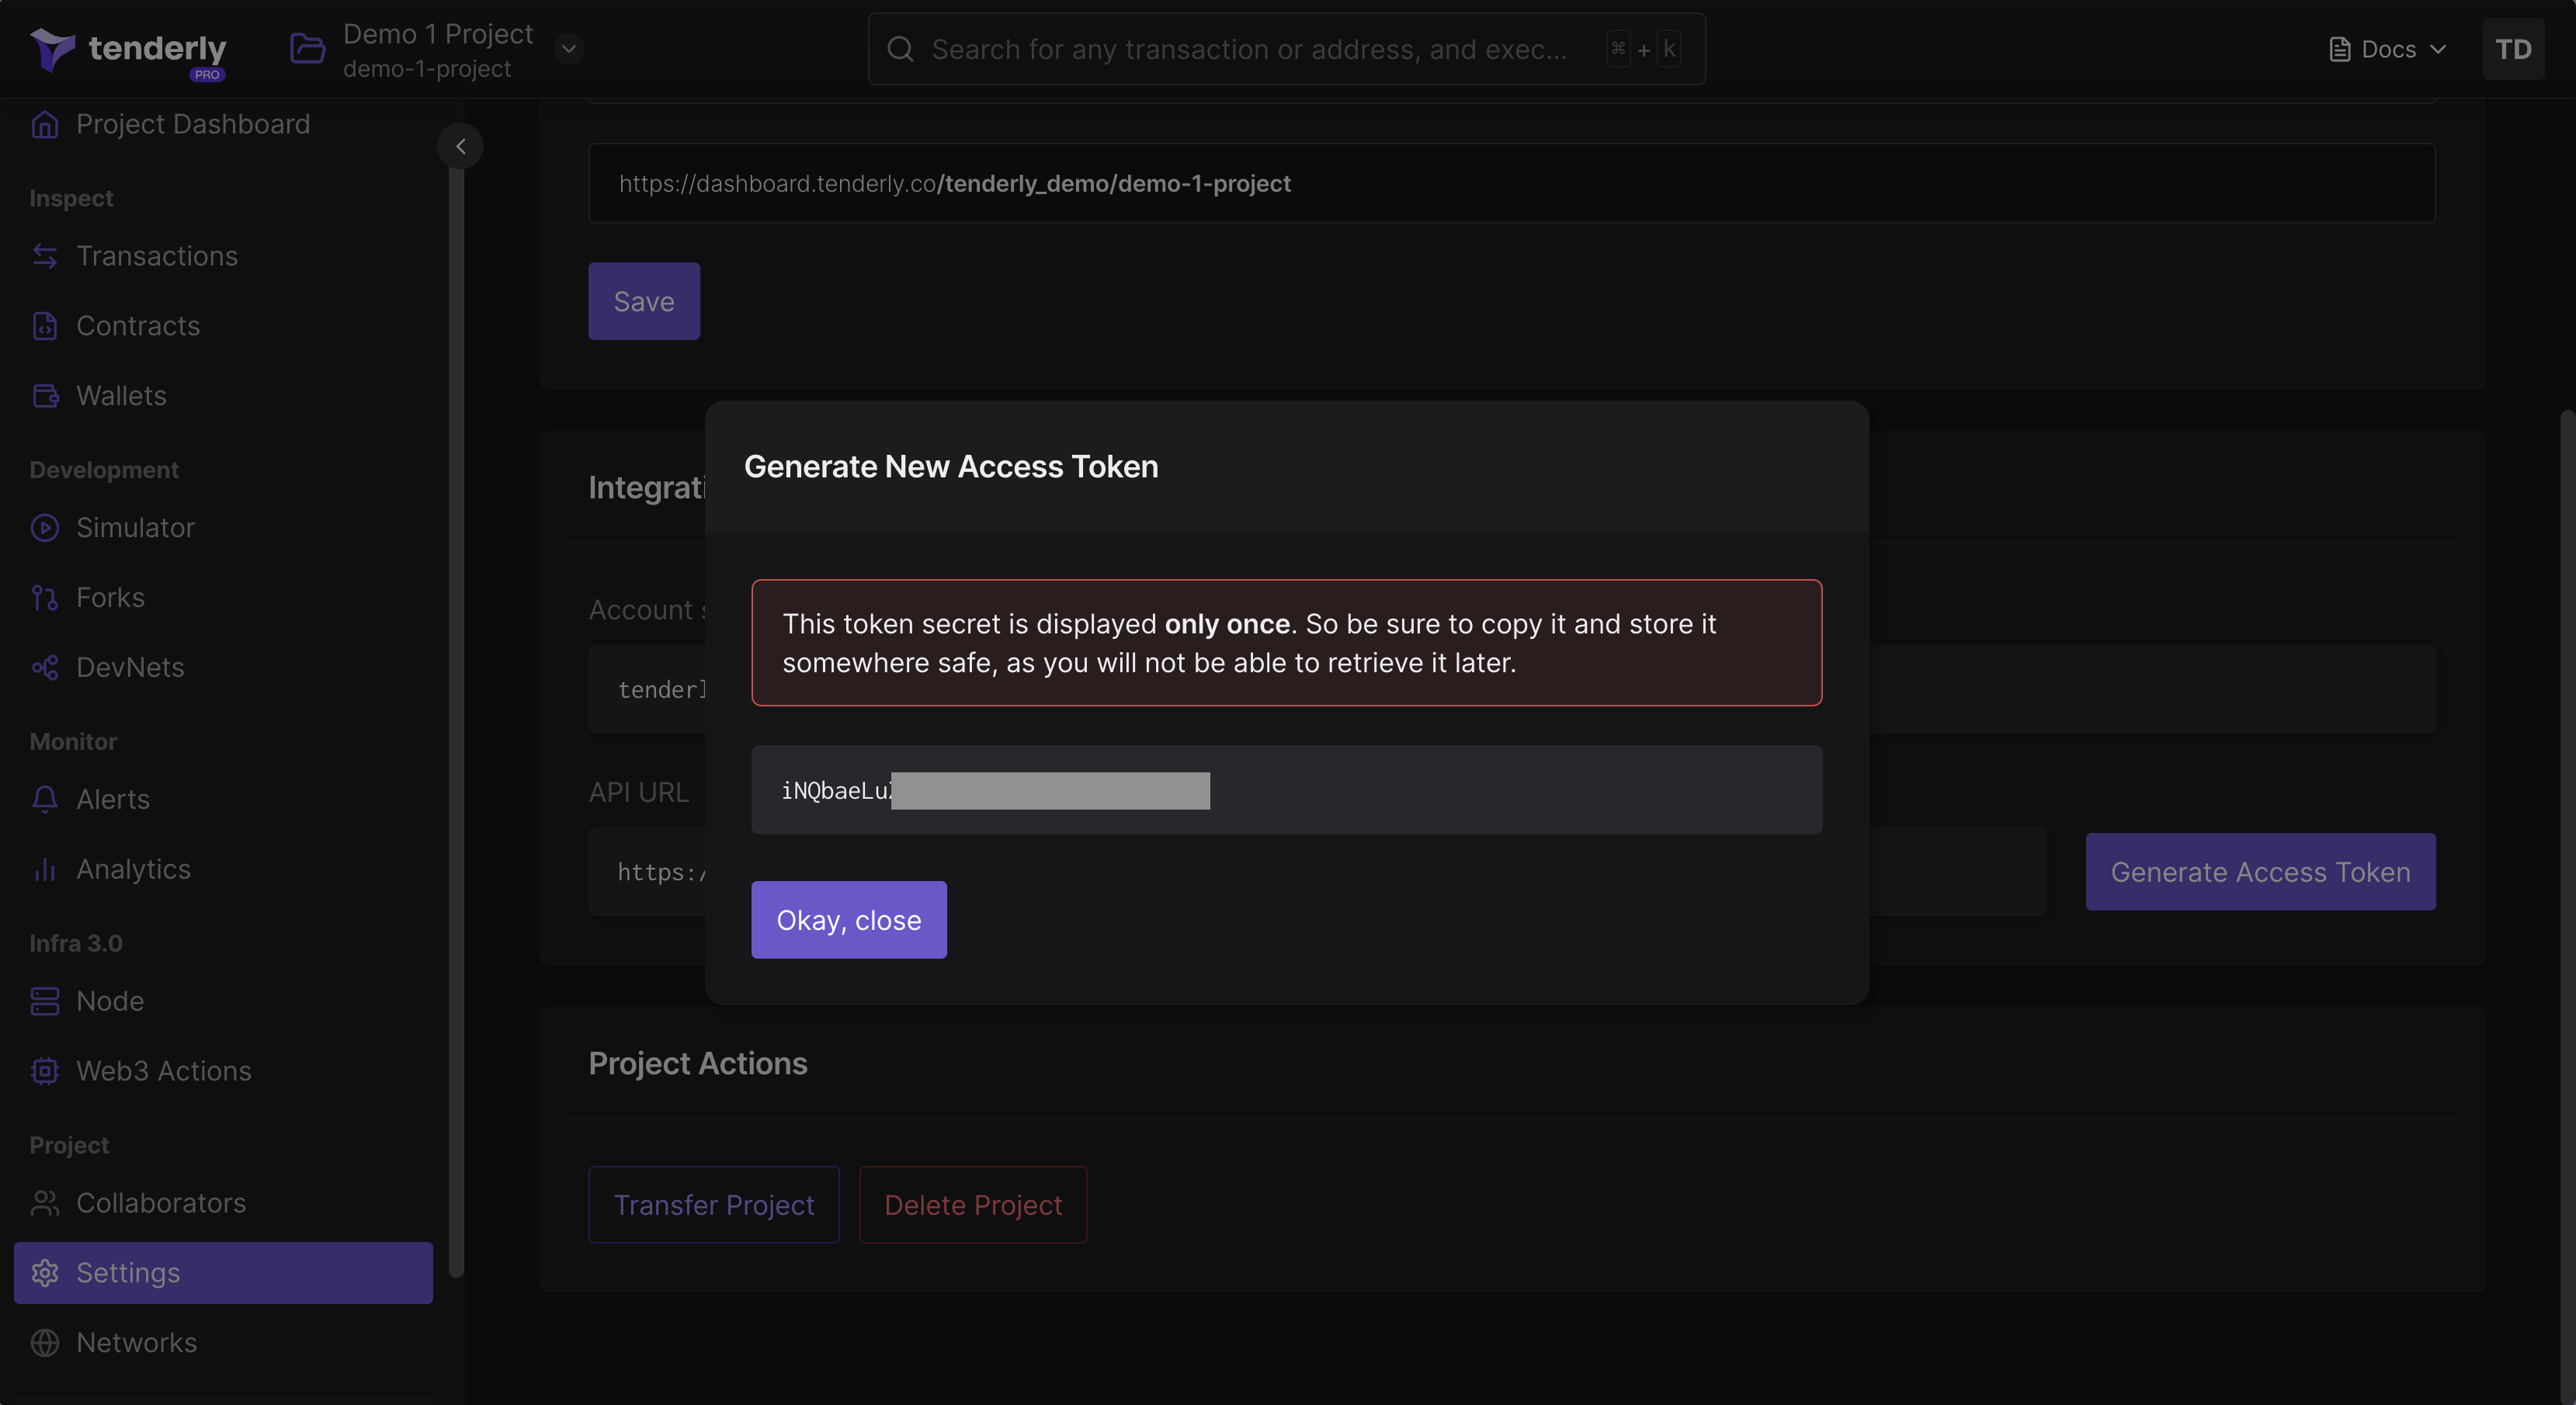Click the Tenderly logo icon
This screenshot has height=1405, width=2576.
click(52, 48)
